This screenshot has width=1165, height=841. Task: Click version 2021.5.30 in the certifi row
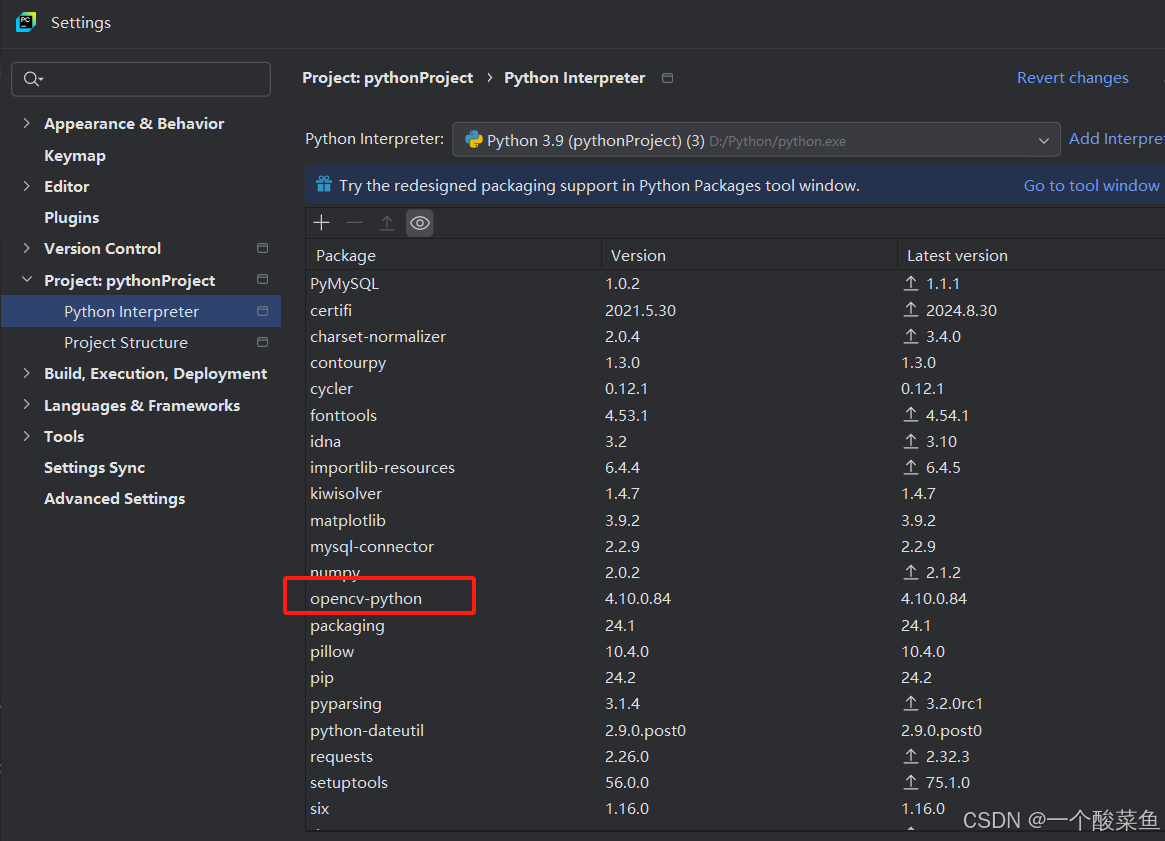tap(640, 310)
